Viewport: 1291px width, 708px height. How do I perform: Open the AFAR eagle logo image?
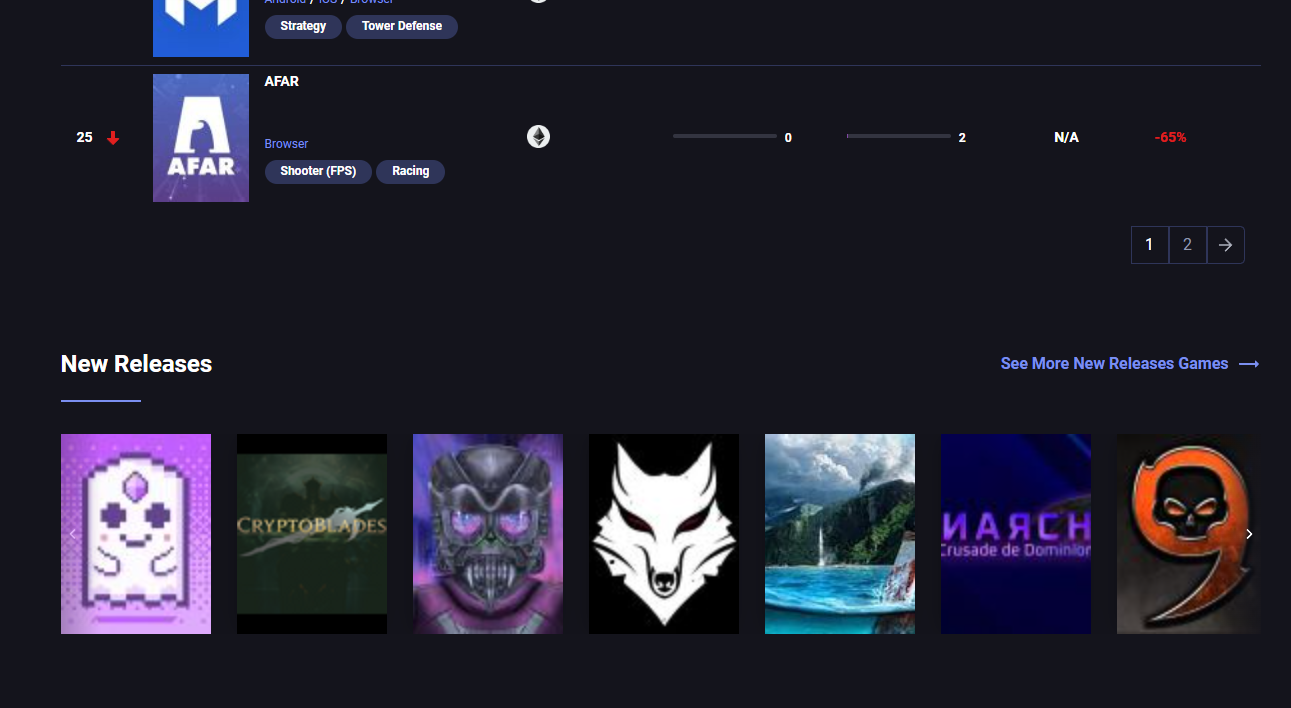pyautogui.click(x=200, y=137)
